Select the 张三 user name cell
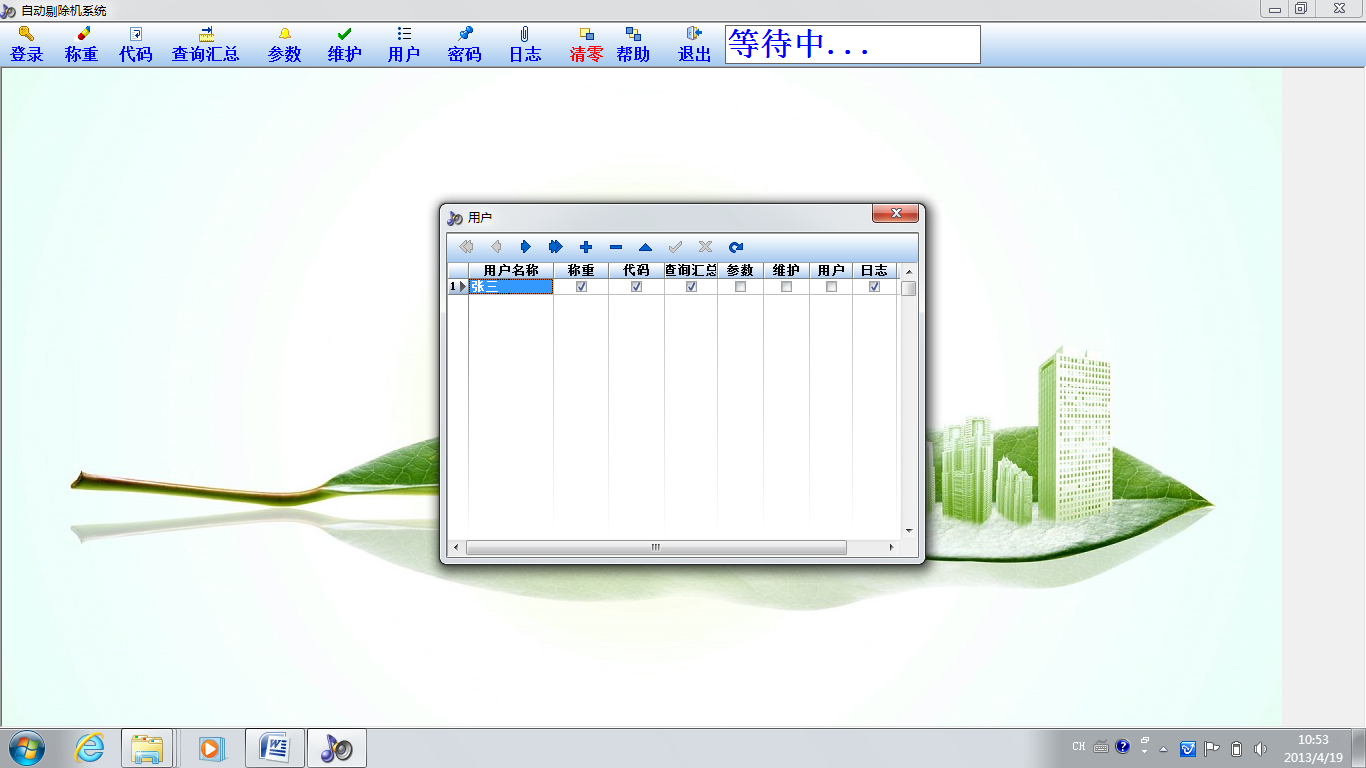 pyautogui.click(x=510, y=287)
